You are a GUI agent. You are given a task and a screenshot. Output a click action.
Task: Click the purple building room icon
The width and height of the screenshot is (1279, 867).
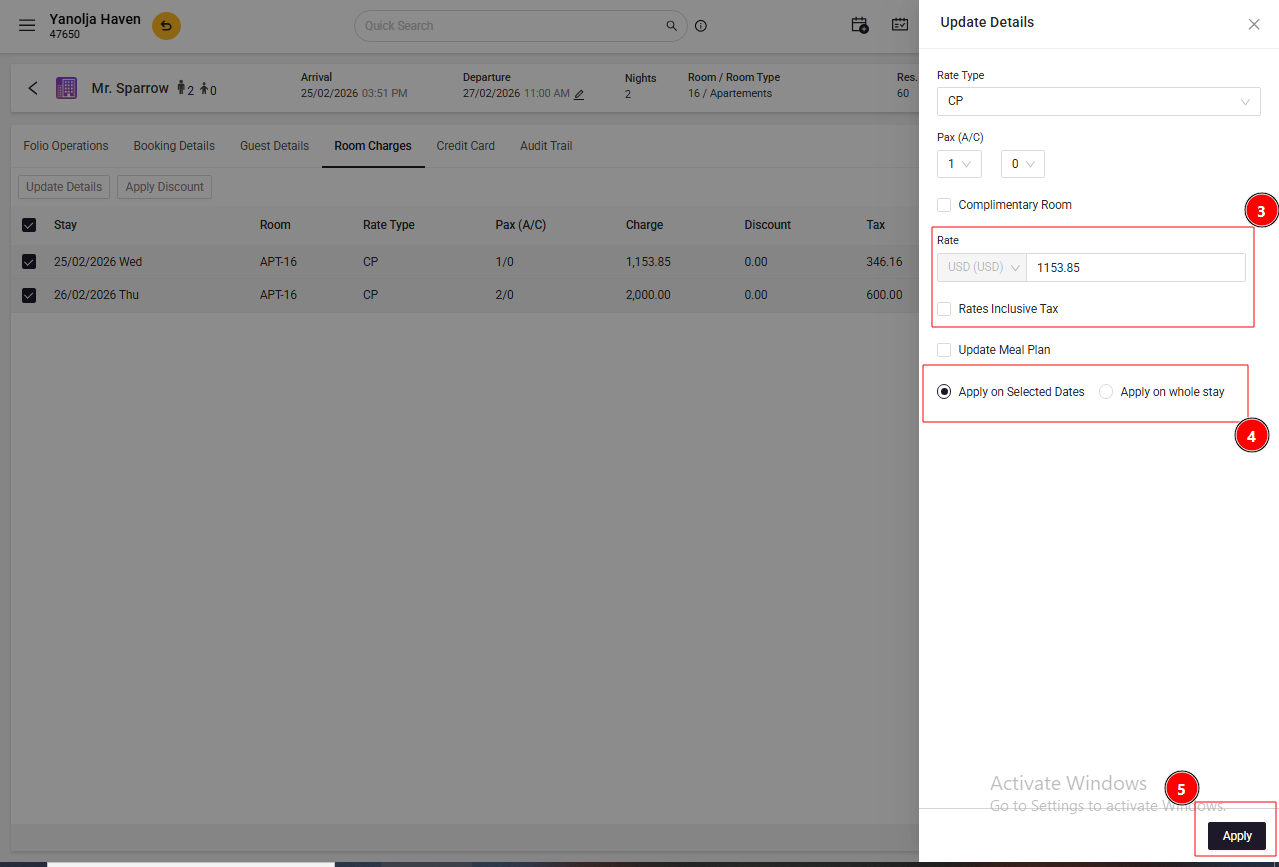(66, 88)
